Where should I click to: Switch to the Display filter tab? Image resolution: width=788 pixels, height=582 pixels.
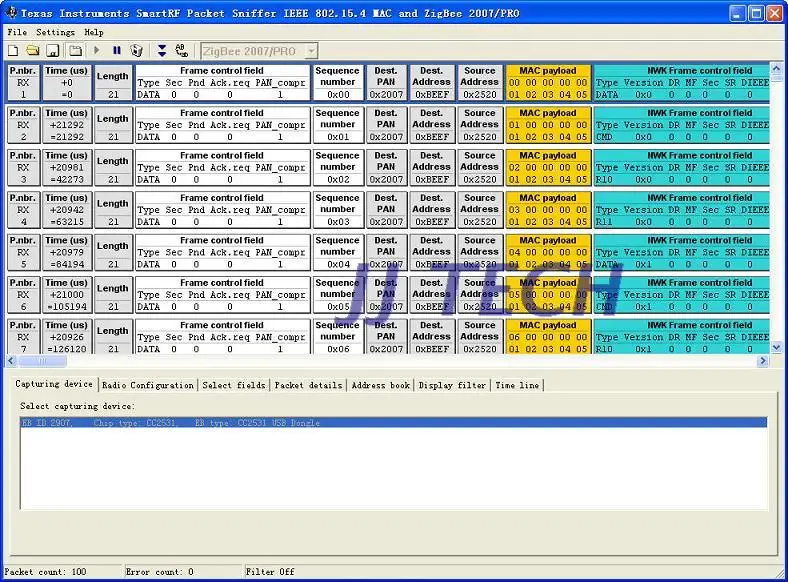pyautogui.click(x=452, y=385)
